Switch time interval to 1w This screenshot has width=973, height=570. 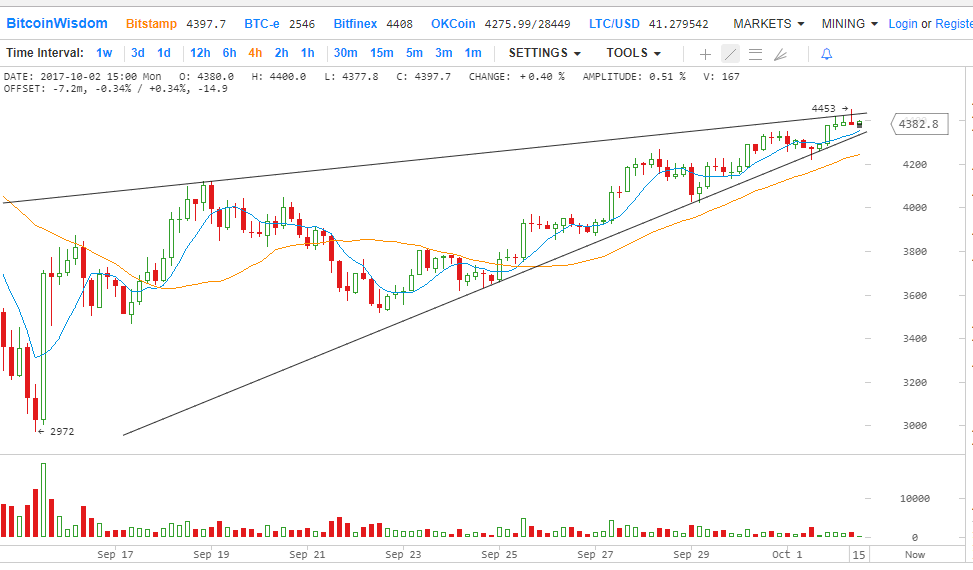point(104,53)
